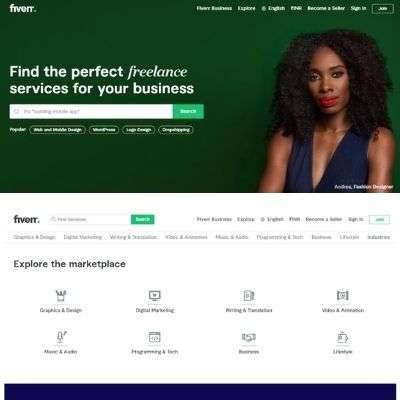The height and width of the screenshot is (400, 400).
Task: Click the Fiverr logo in the green header
Action: [x=23, y=8]
